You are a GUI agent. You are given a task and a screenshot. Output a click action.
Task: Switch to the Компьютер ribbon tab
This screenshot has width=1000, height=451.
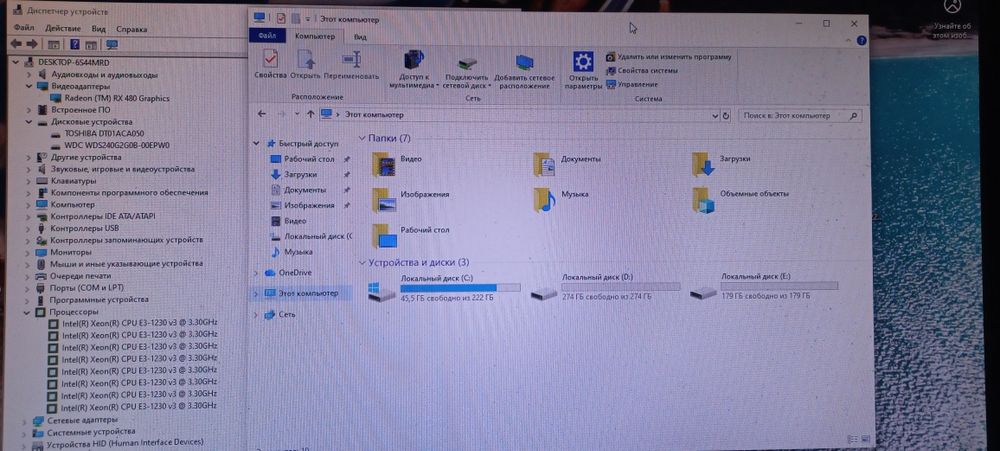click(314, 36)
